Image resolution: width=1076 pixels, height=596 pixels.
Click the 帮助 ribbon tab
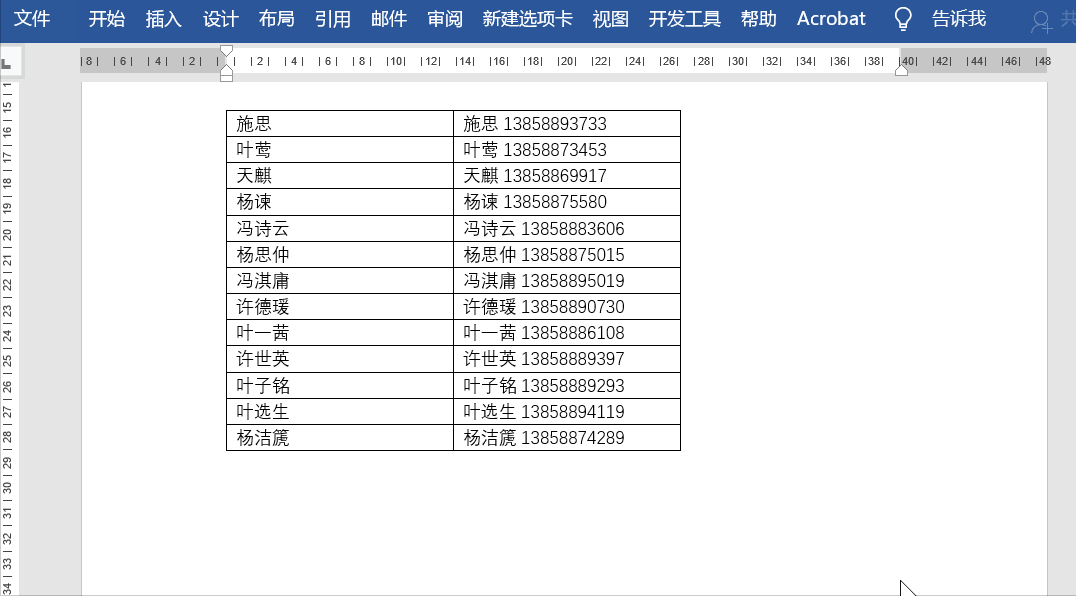pyautogui.click(x=759, y=18)
